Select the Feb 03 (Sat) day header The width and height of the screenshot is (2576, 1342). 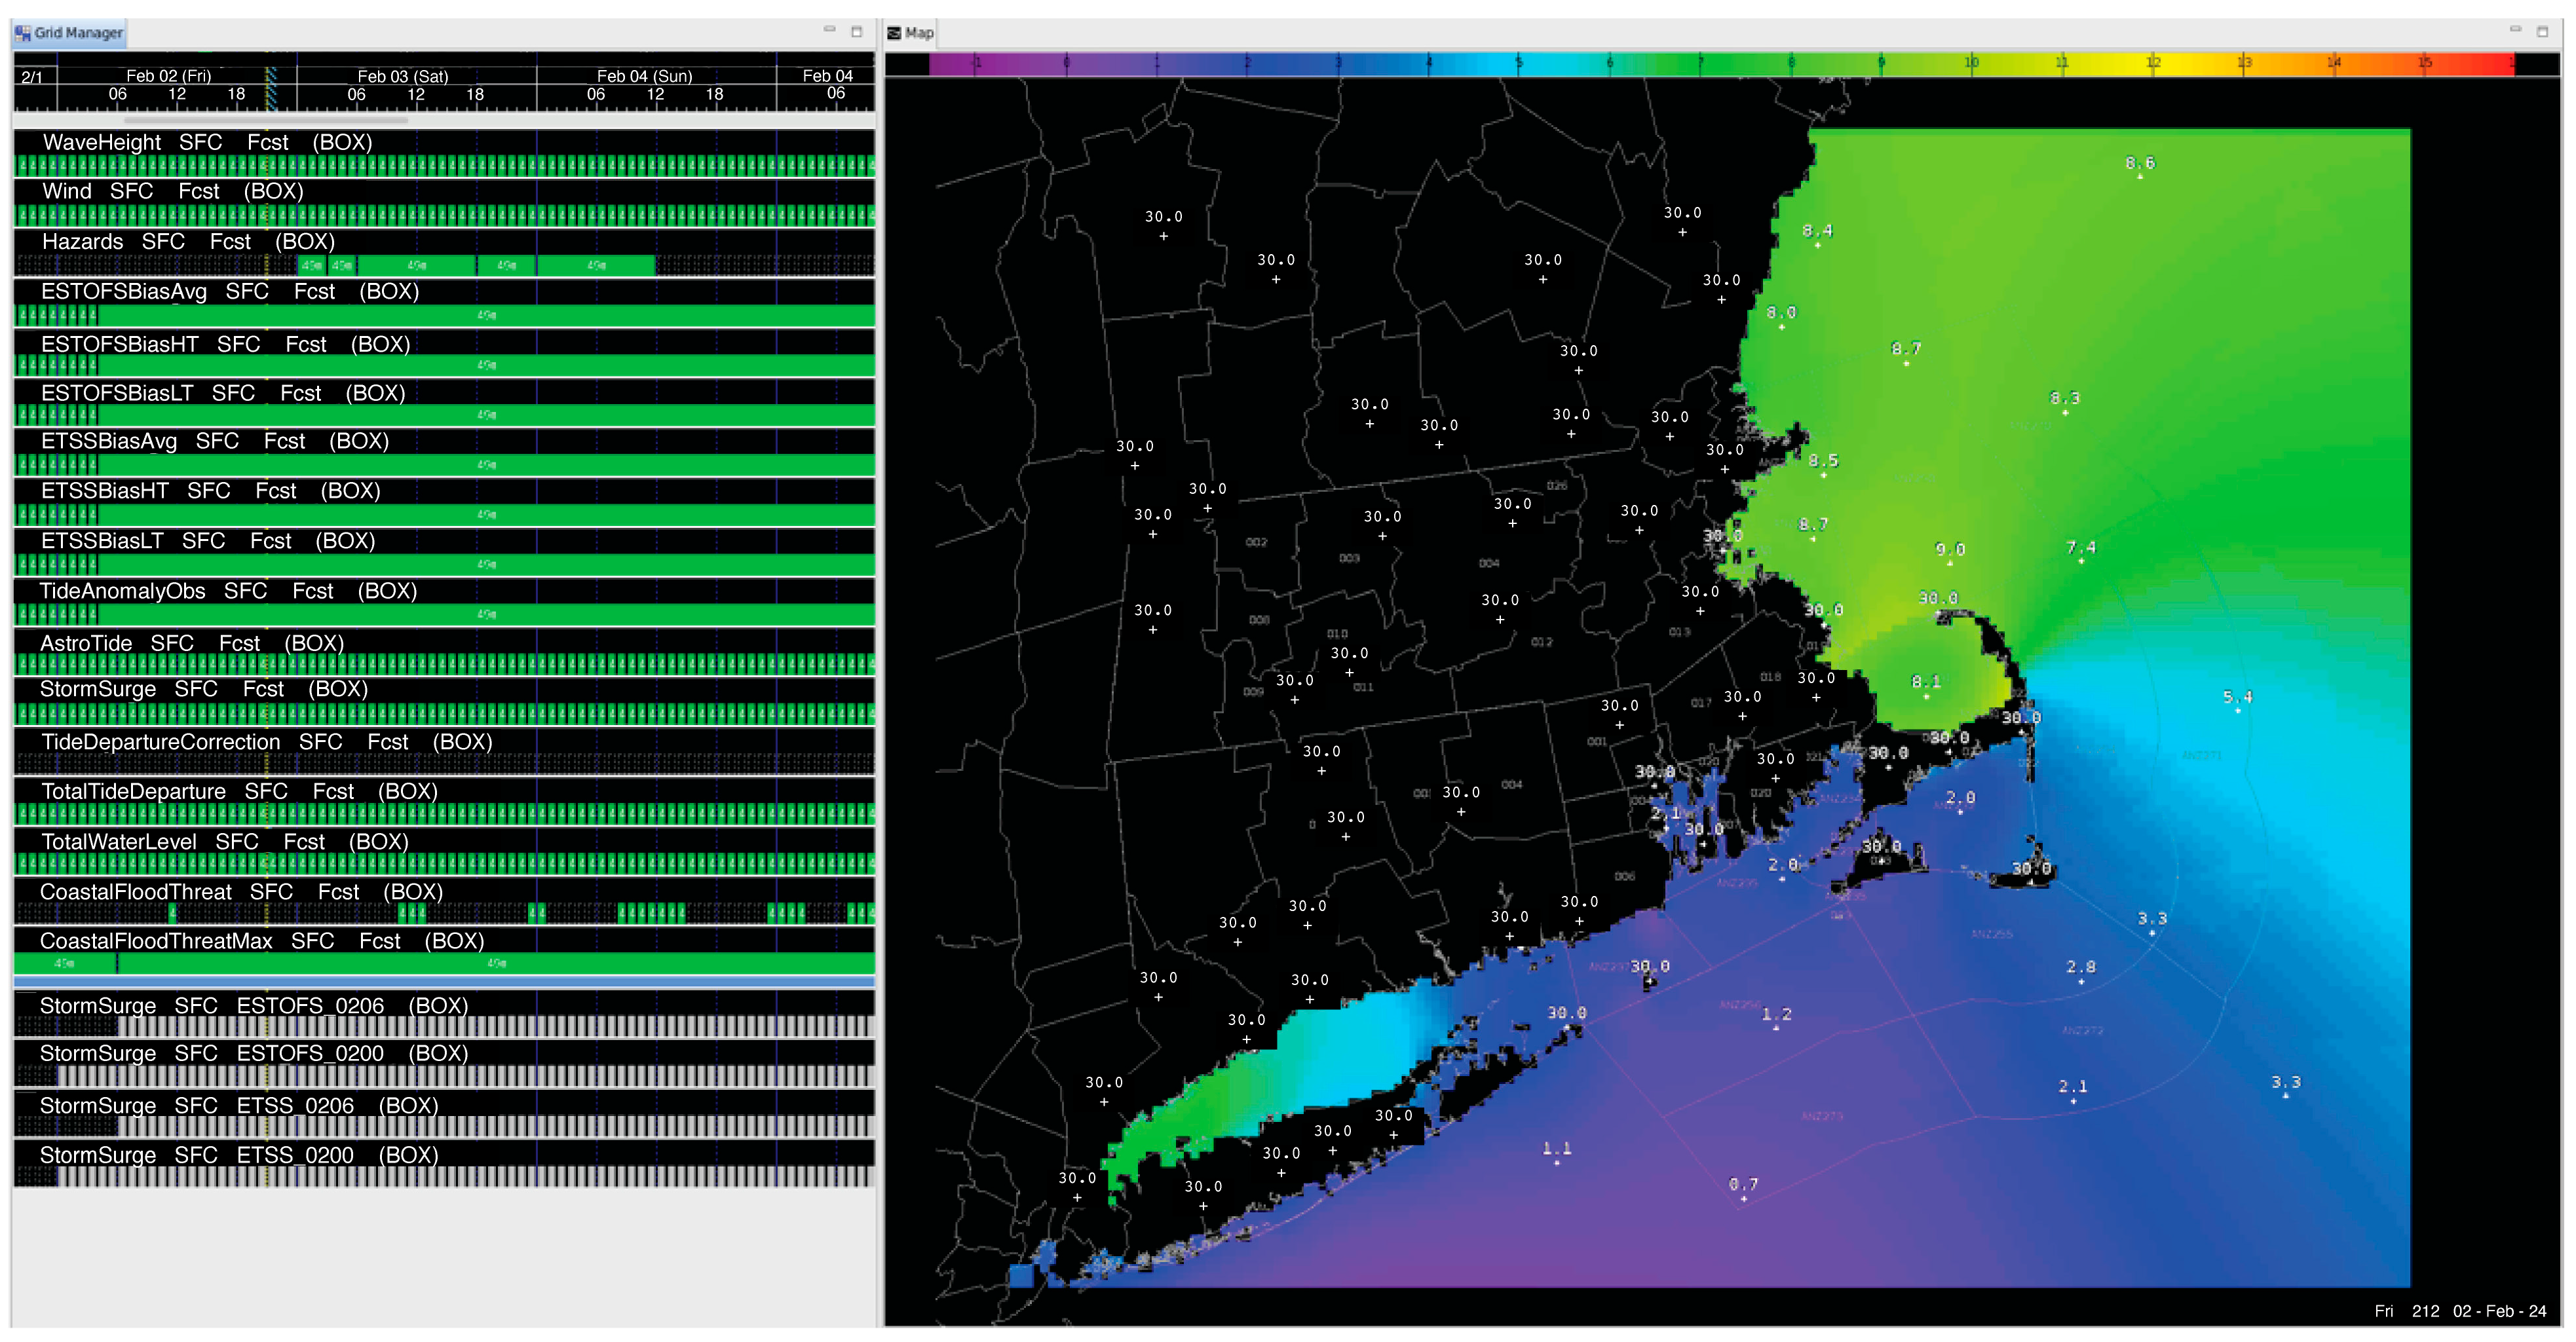[403, 76]
